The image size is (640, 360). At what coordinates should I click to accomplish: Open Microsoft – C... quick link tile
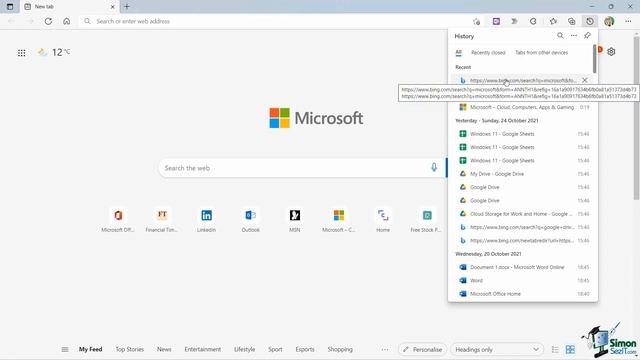point(339,220)
